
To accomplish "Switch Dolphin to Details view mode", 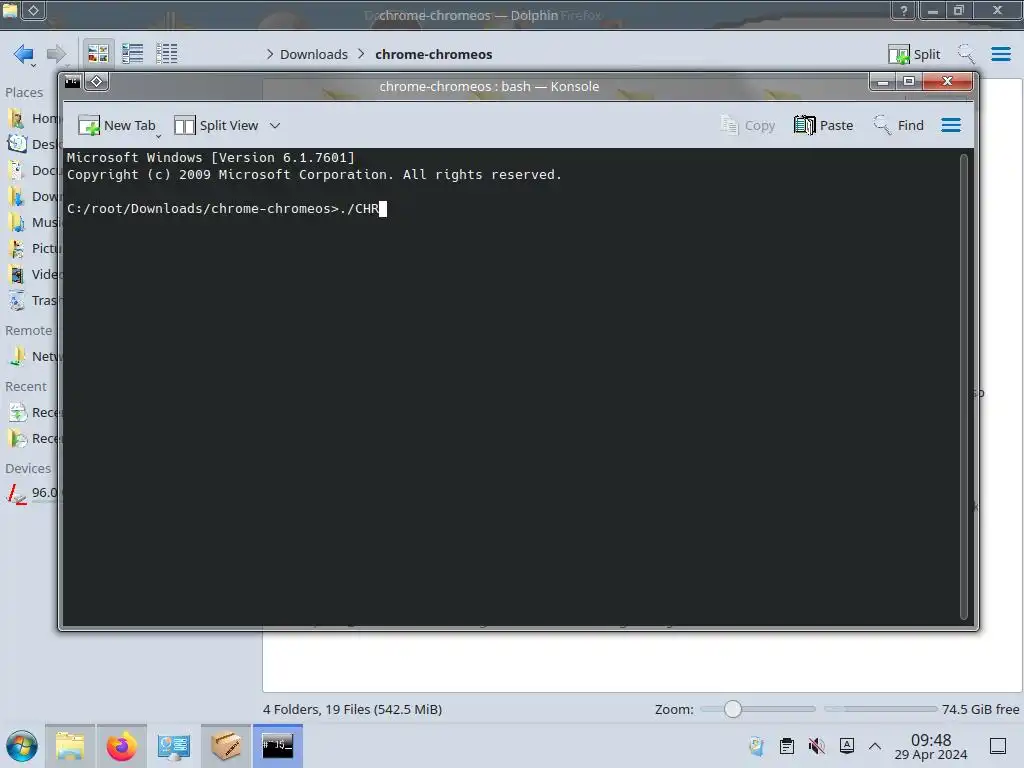I will (x=167, y=54).
